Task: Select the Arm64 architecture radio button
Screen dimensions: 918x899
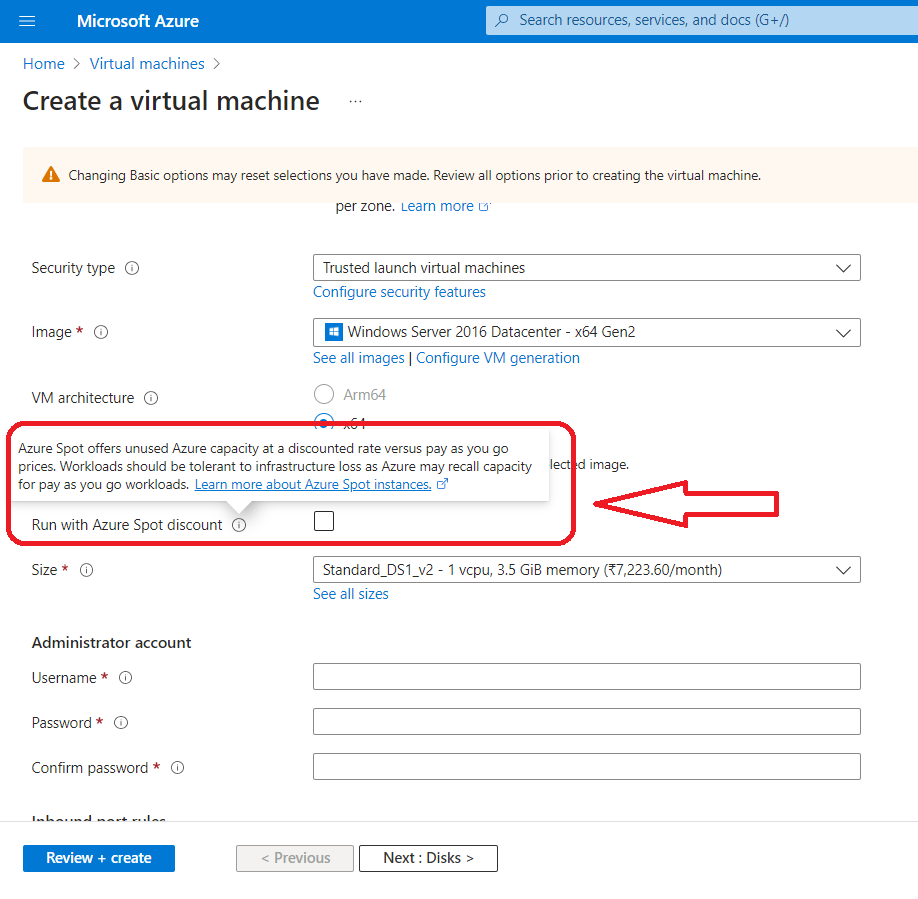Action: tap(324, 394)
